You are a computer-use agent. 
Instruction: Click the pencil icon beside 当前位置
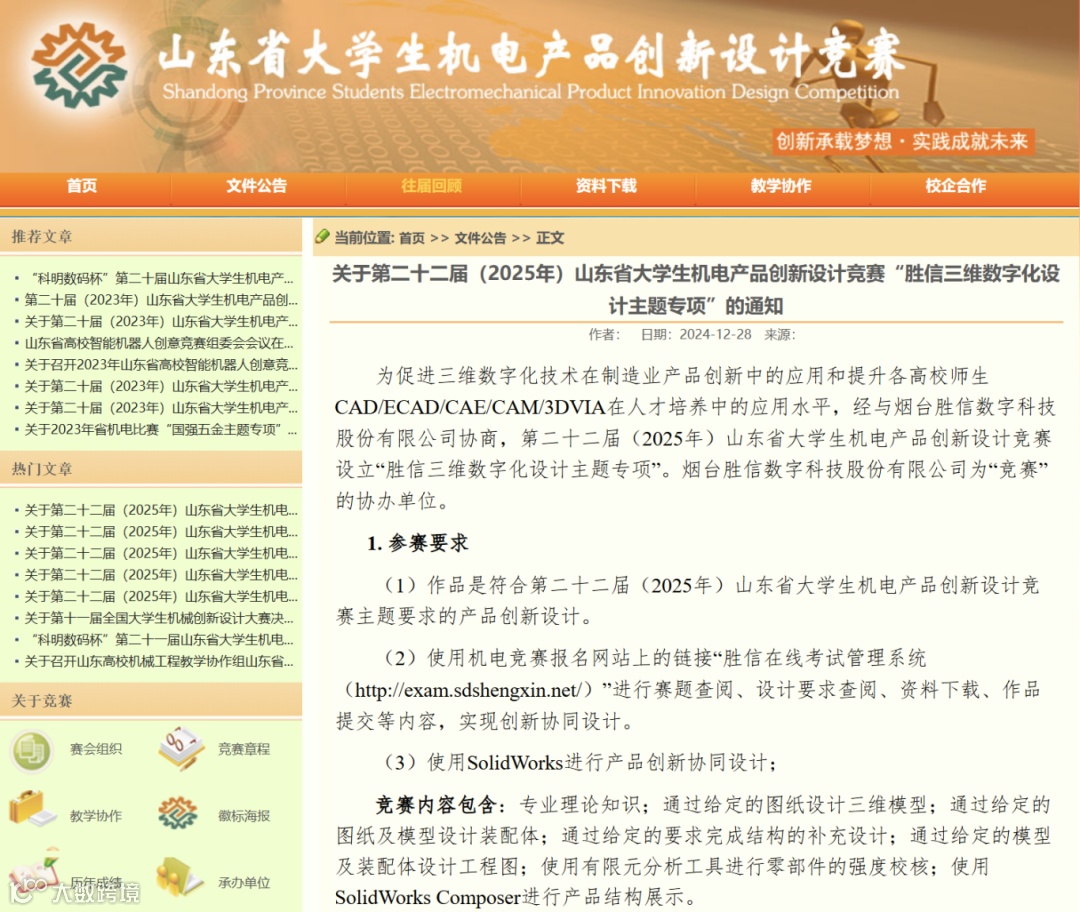pyautogui.click(x=322, y=237)
